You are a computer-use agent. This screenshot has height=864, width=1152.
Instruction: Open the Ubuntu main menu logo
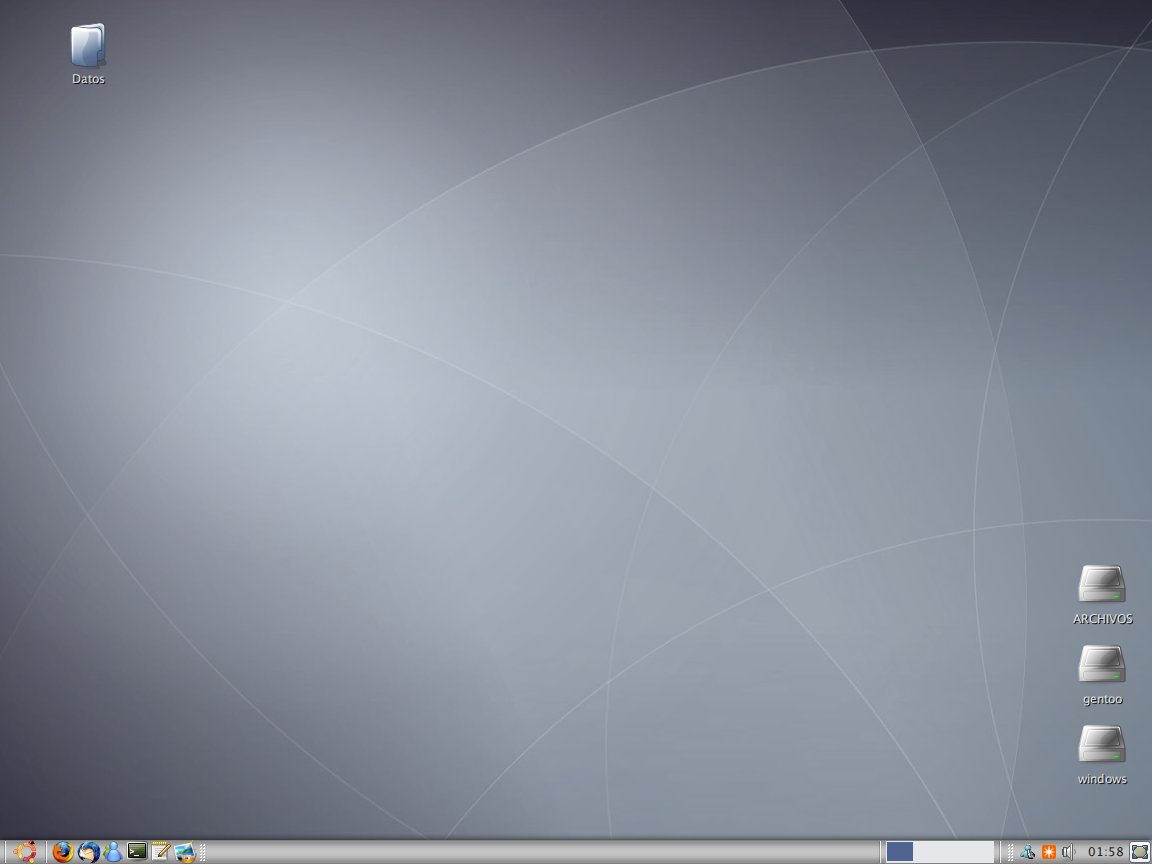(x=25, y=852)
